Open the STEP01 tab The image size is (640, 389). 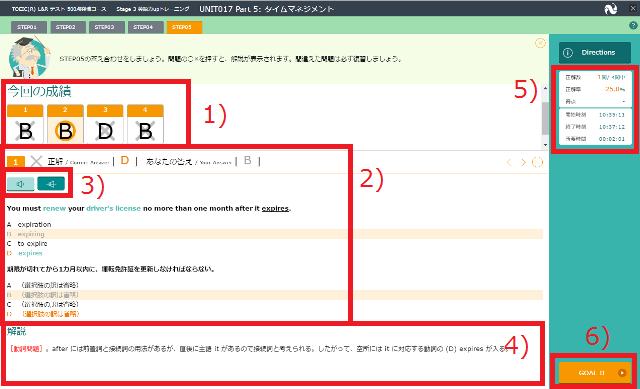point(28,27)
